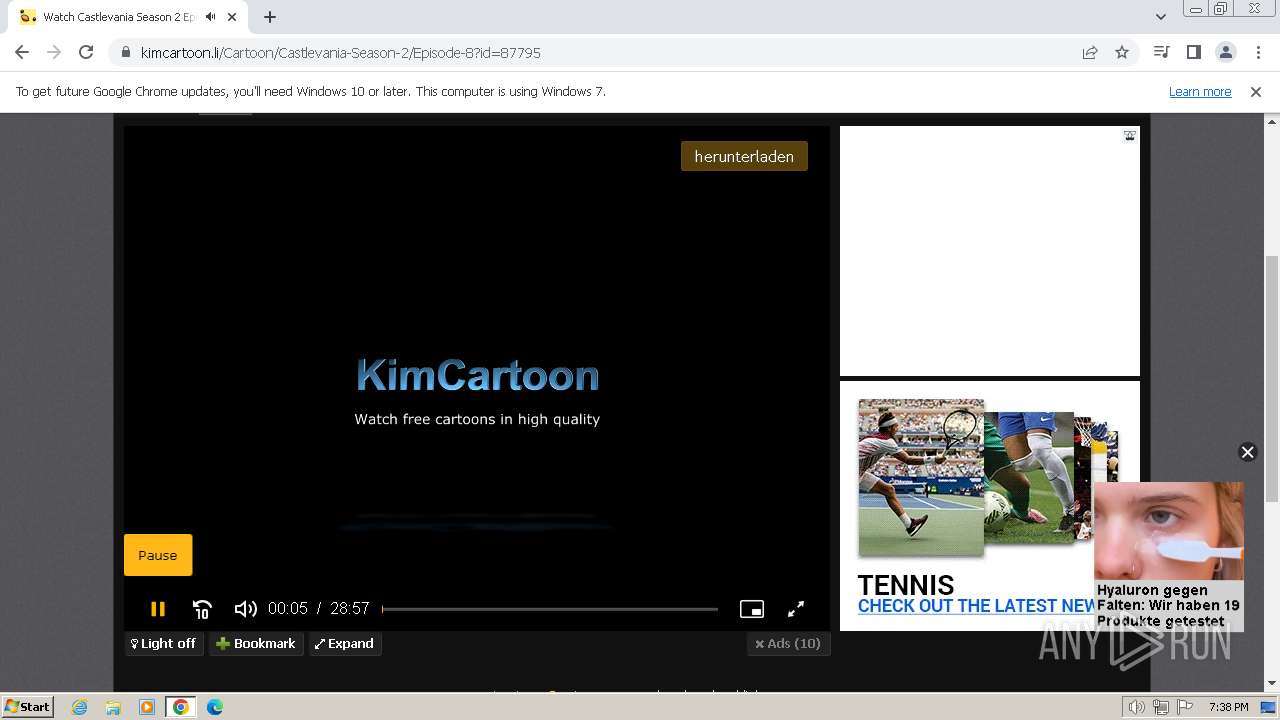1280x720 pixels.
Task: Open the tab search dropdown
Action: [1160, 17]
